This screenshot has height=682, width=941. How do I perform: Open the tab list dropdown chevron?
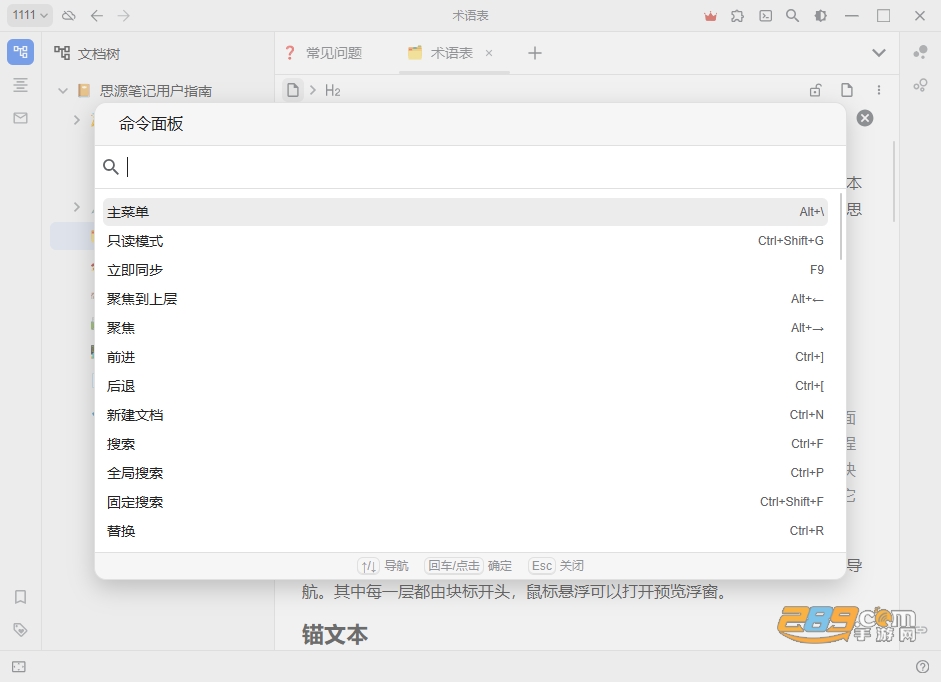coord(879,53)
